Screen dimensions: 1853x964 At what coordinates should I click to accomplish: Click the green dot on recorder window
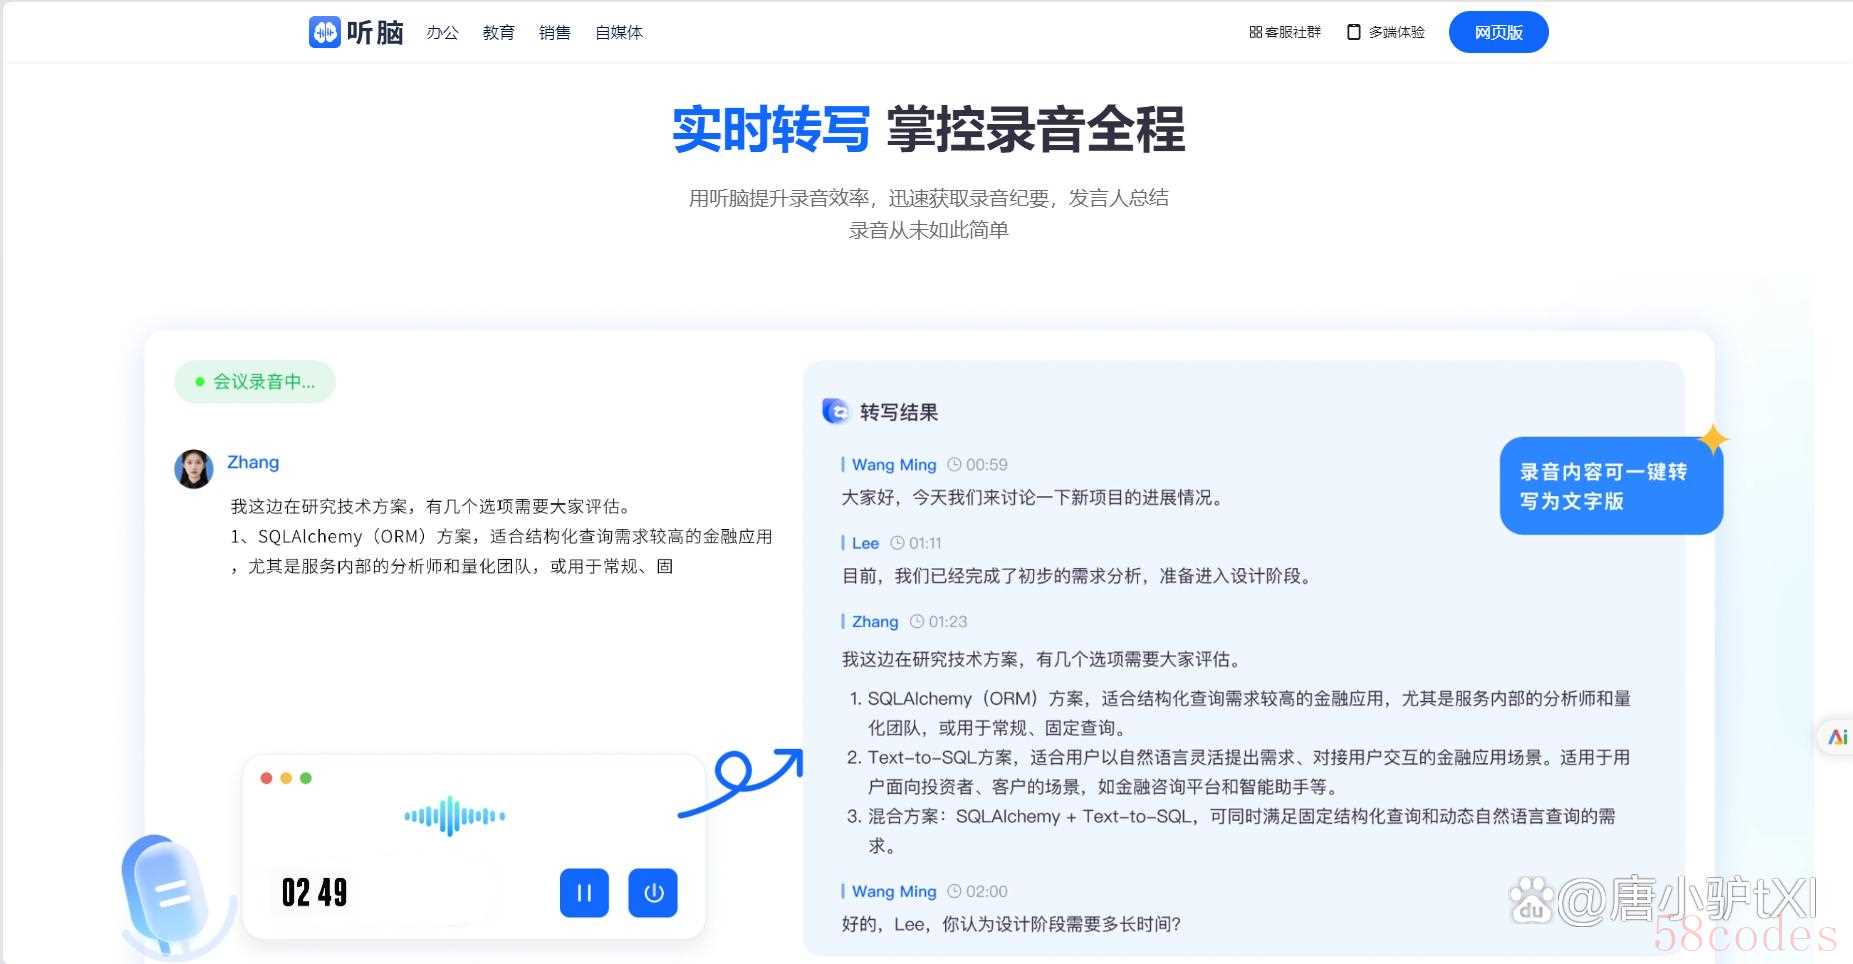pyautogui.click(x=306, y=778)
